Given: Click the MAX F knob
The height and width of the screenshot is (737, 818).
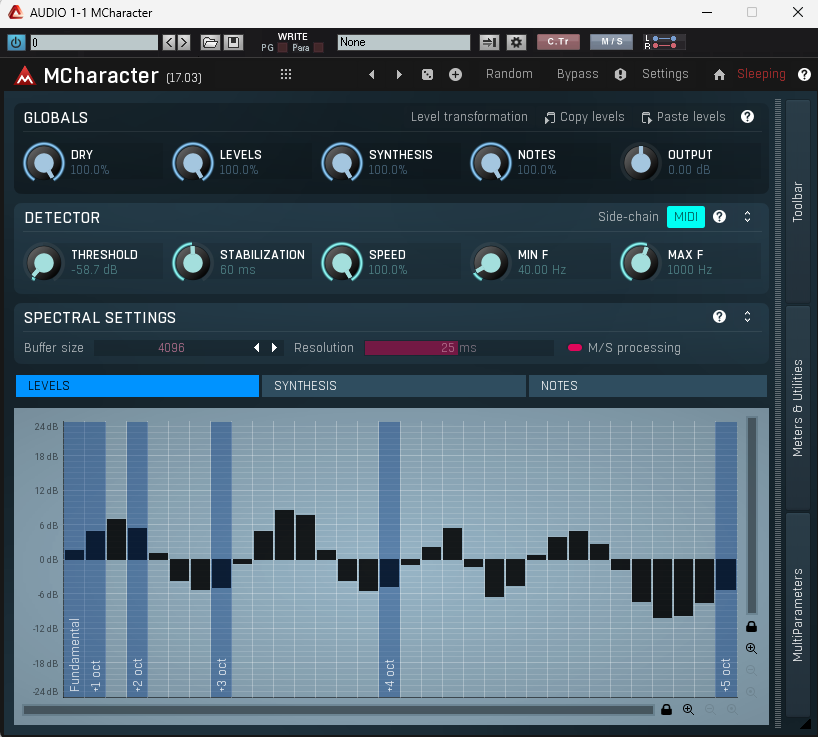Looking at the screenshot, I should point(640,263).
